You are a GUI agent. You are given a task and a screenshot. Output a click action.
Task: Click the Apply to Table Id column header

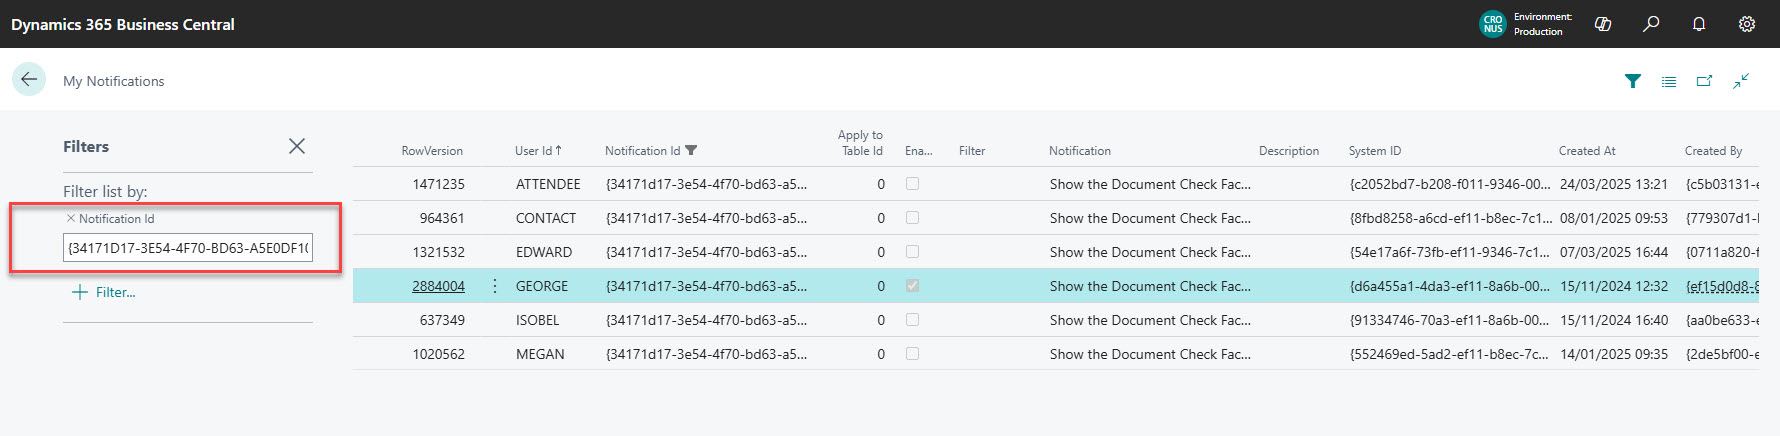[861, 143]
